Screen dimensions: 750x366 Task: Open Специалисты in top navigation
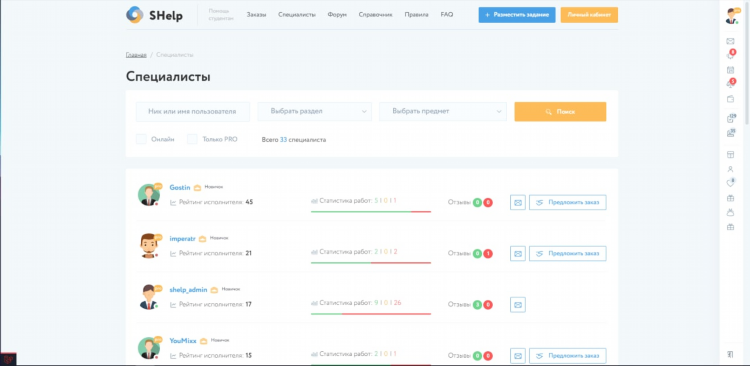297,15
